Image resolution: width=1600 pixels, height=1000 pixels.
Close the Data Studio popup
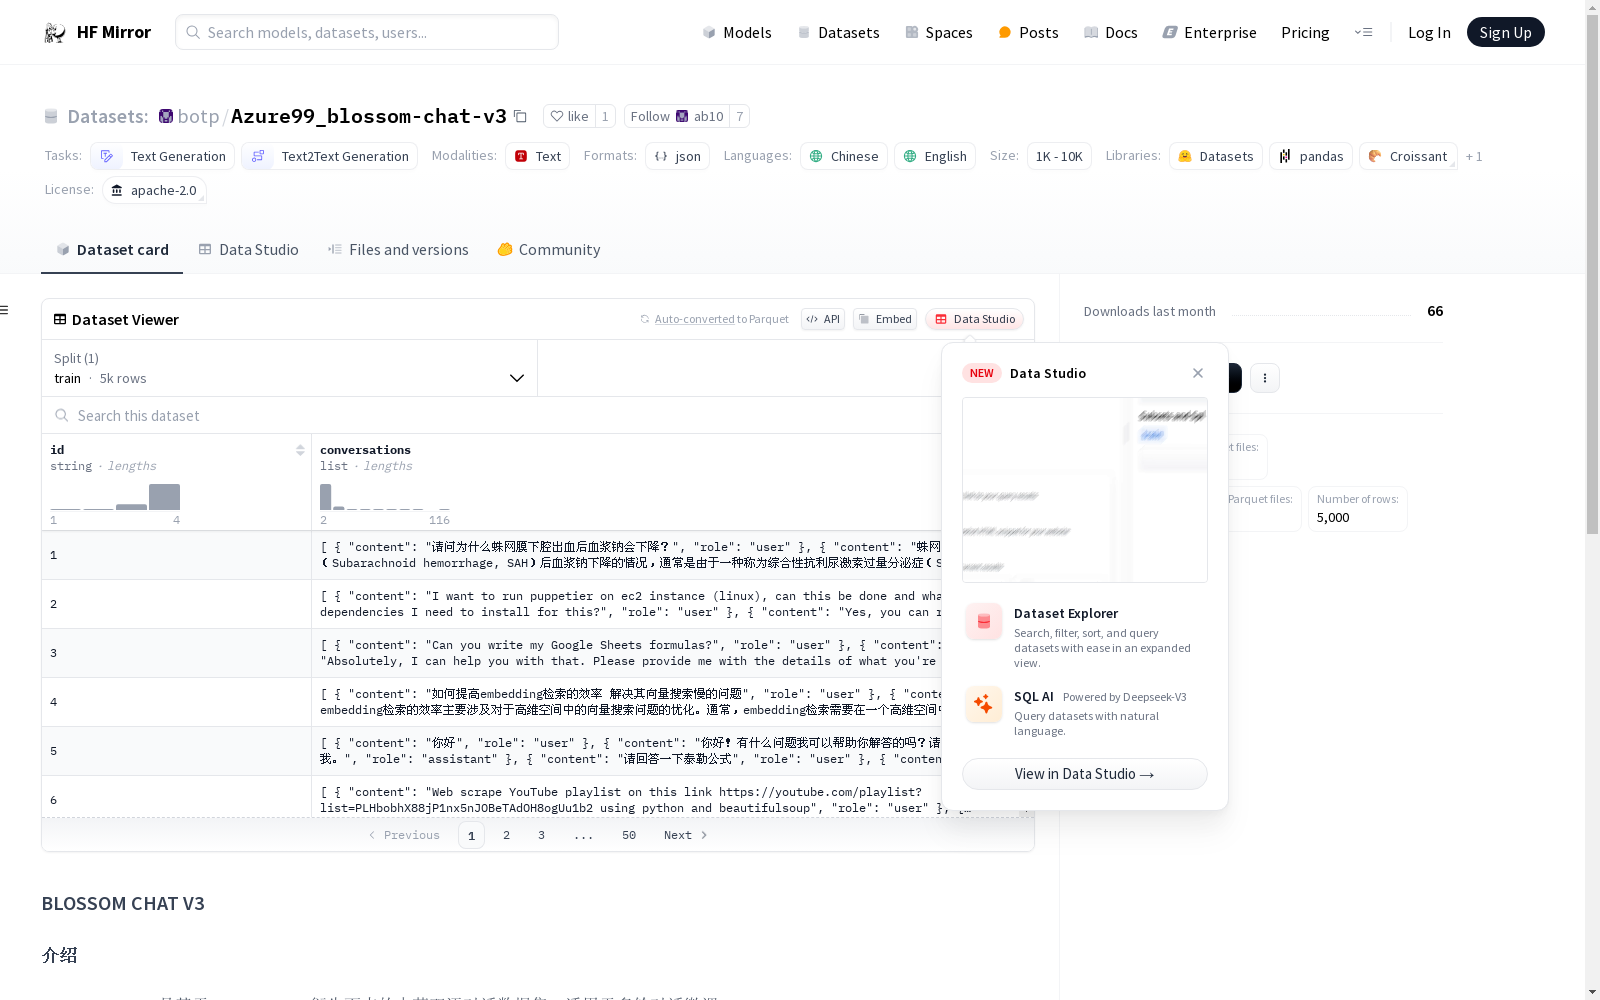pos(1198,373)
